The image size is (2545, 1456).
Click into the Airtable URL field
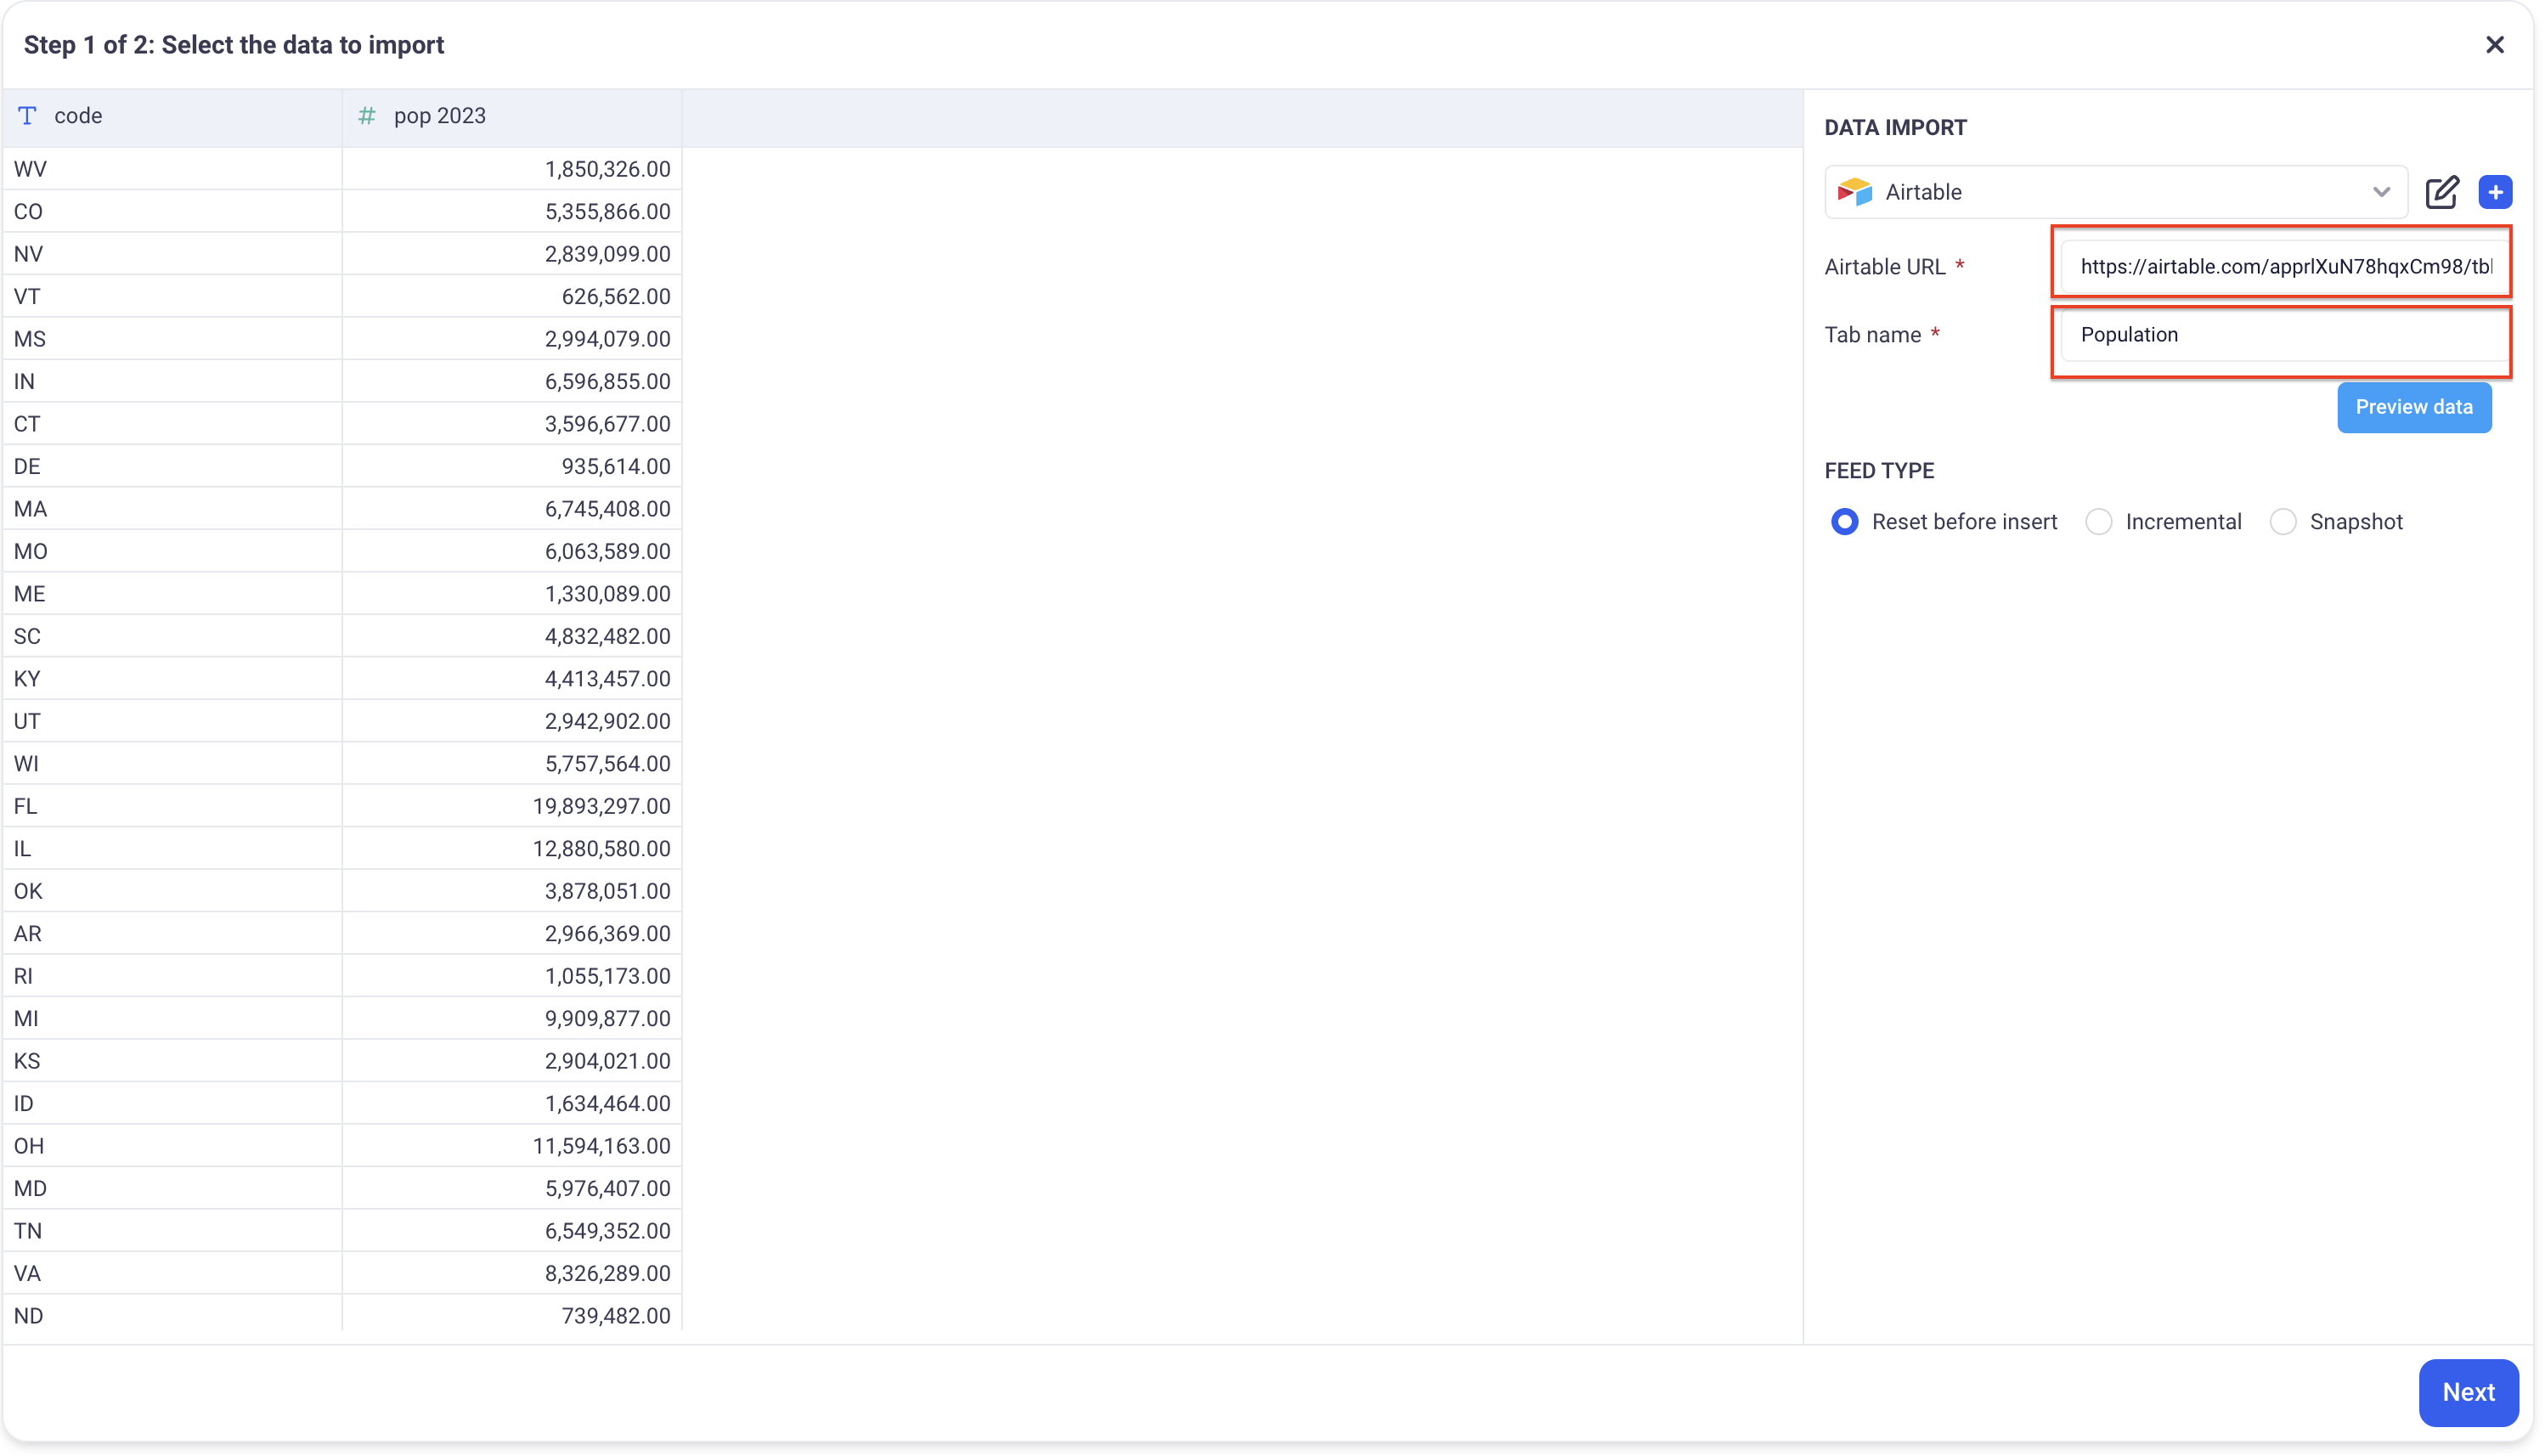[2284, 266]
